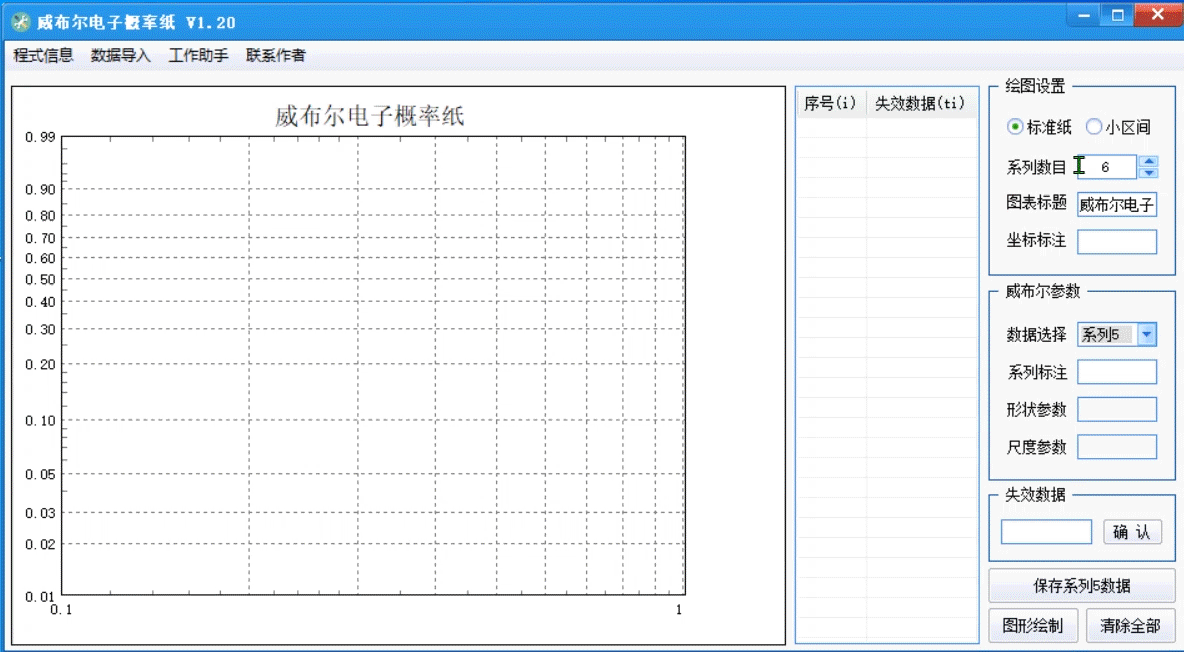Viewport: 1184px width, 652px height.
Task: Click the 图形绘制 button
Action: (1032, 626)
